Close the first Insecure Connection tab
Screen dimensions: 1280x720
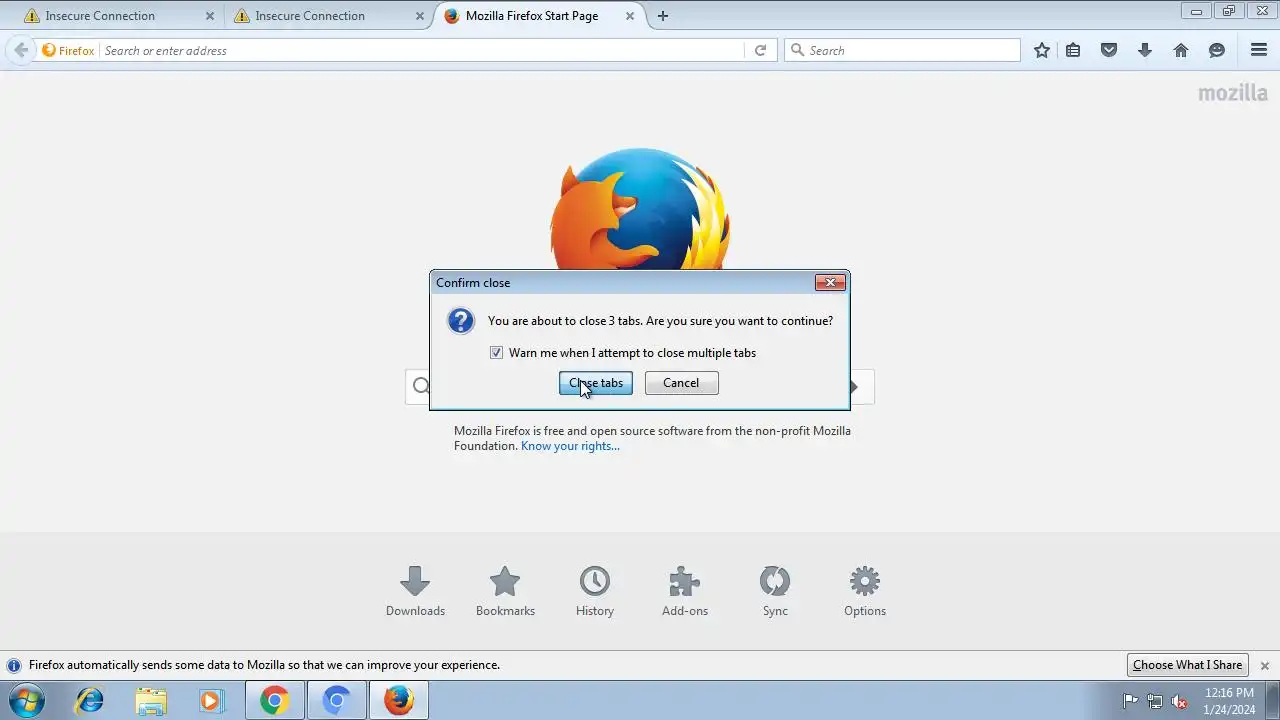click(210, 16)
